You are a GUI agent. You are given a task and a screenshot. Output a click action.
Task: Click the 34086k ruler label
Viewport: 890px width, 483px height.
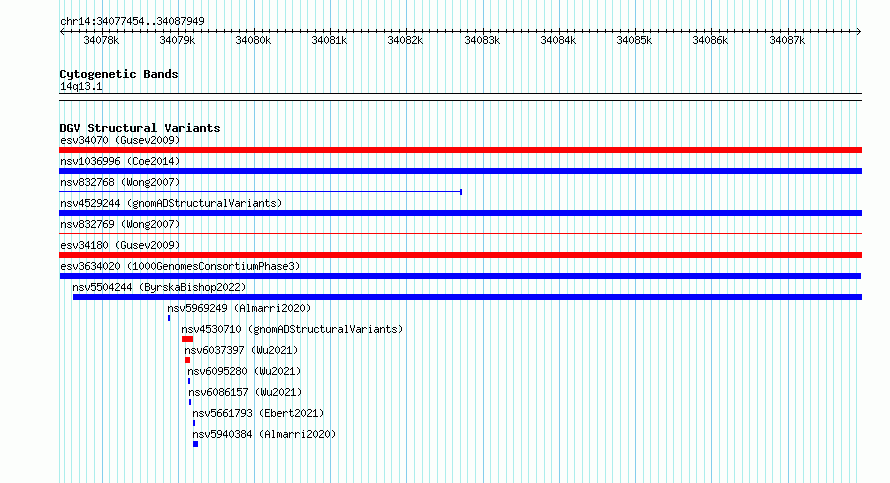710,40
